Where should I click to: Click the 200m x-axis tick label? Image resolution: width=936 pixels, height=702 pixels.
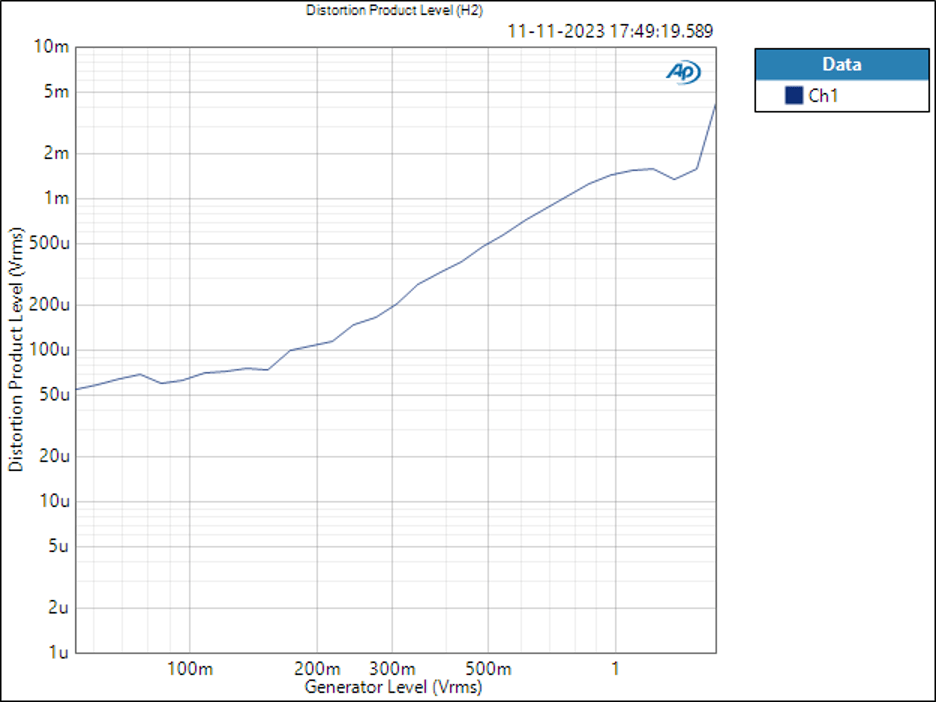[x=317, y=669]
